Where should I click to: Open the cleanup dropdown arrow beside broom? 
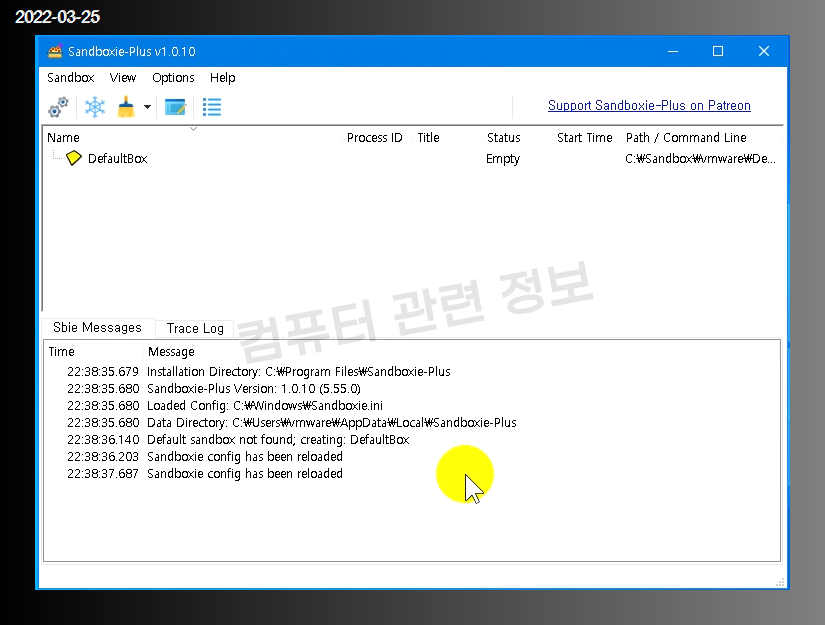(x=147, y=107)
